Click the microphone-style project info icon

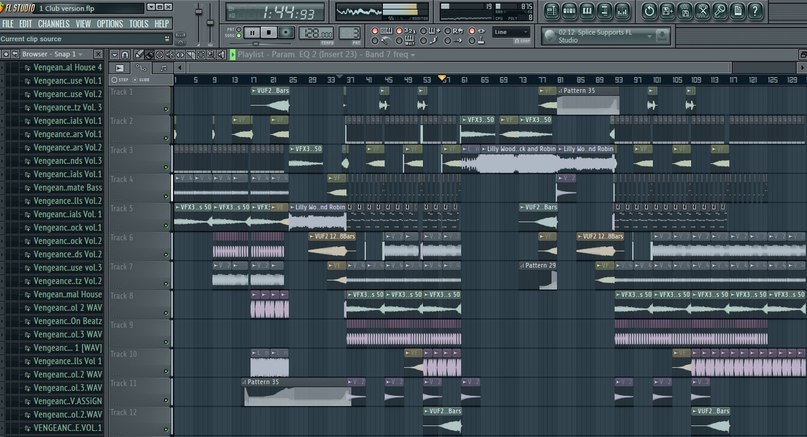720,11
